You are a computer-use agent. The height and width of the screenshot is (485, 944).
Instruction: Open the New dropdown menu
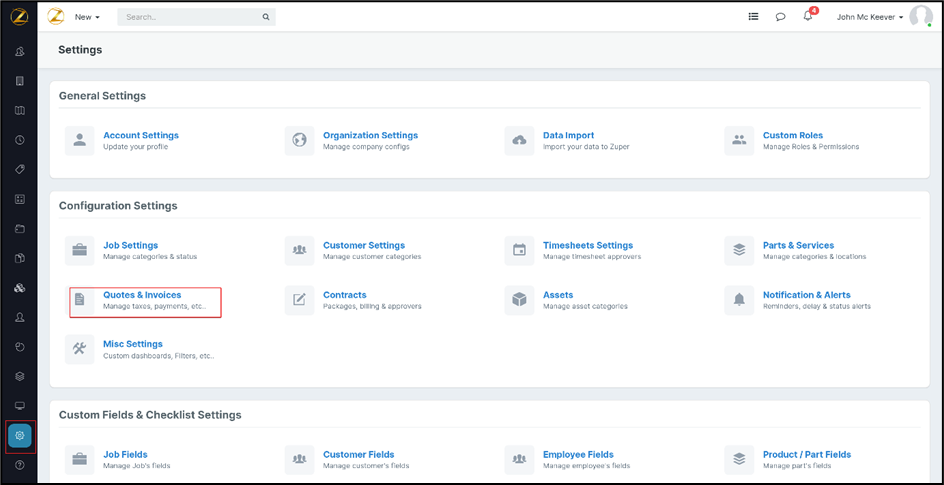(x=87, y=17)
